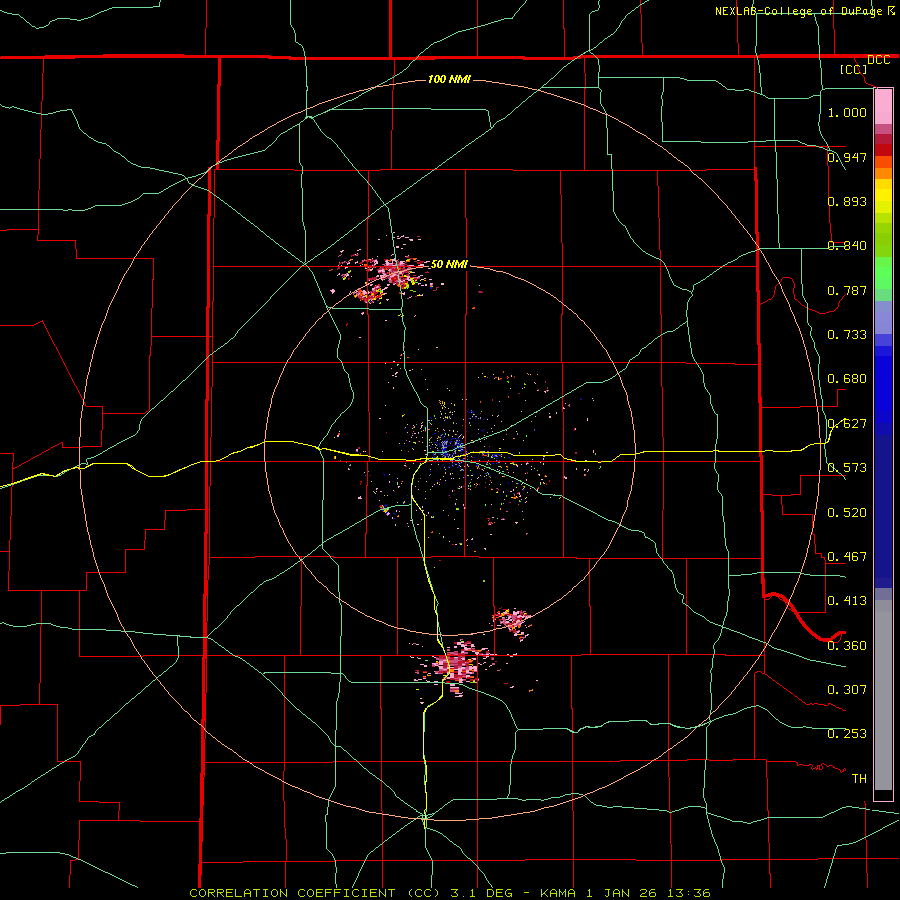This screenshot has width=900, height=900.
Task: Select the 0.307 scale value
Action: pyautogui.click(x=847, y=689)
